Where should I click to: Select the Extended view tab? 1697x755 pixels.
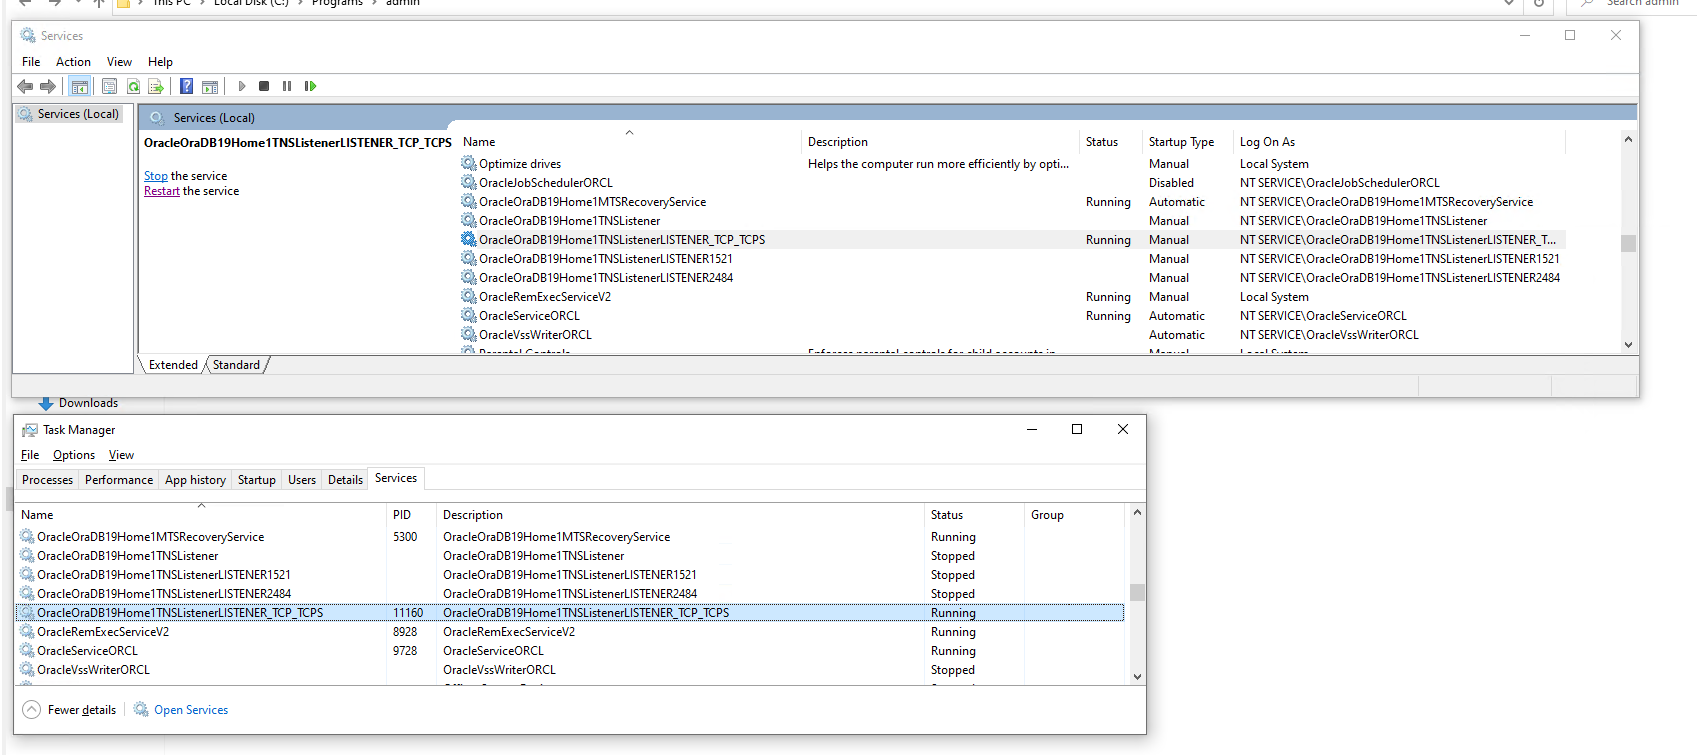tap(173, 365)
